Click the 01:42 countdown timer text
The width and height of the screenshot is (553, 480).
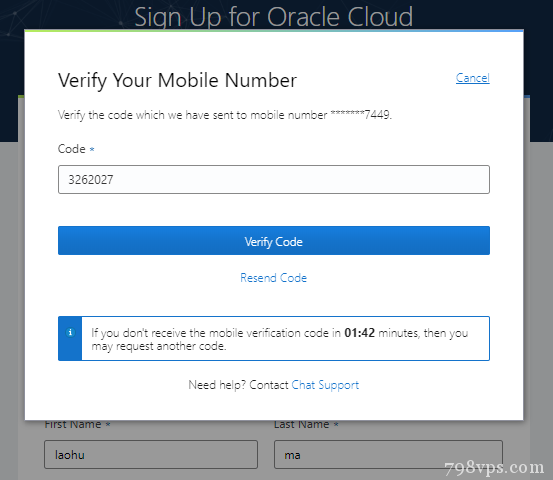359,333
